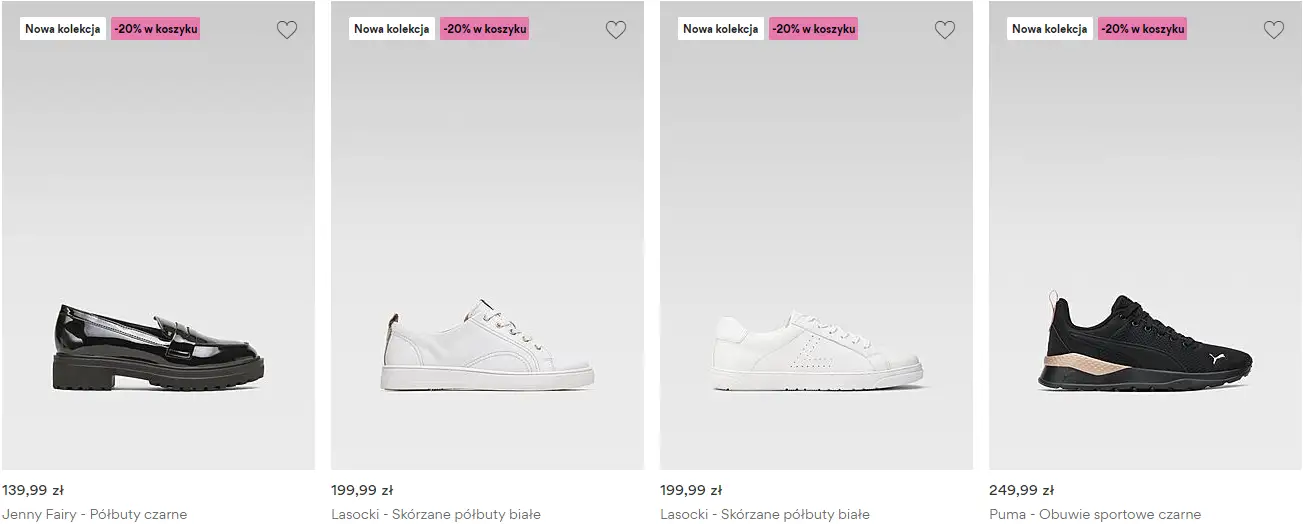Click -20% w koszyku badge on Puma card
The image size is (1303, 524).
pos(1143,29)
